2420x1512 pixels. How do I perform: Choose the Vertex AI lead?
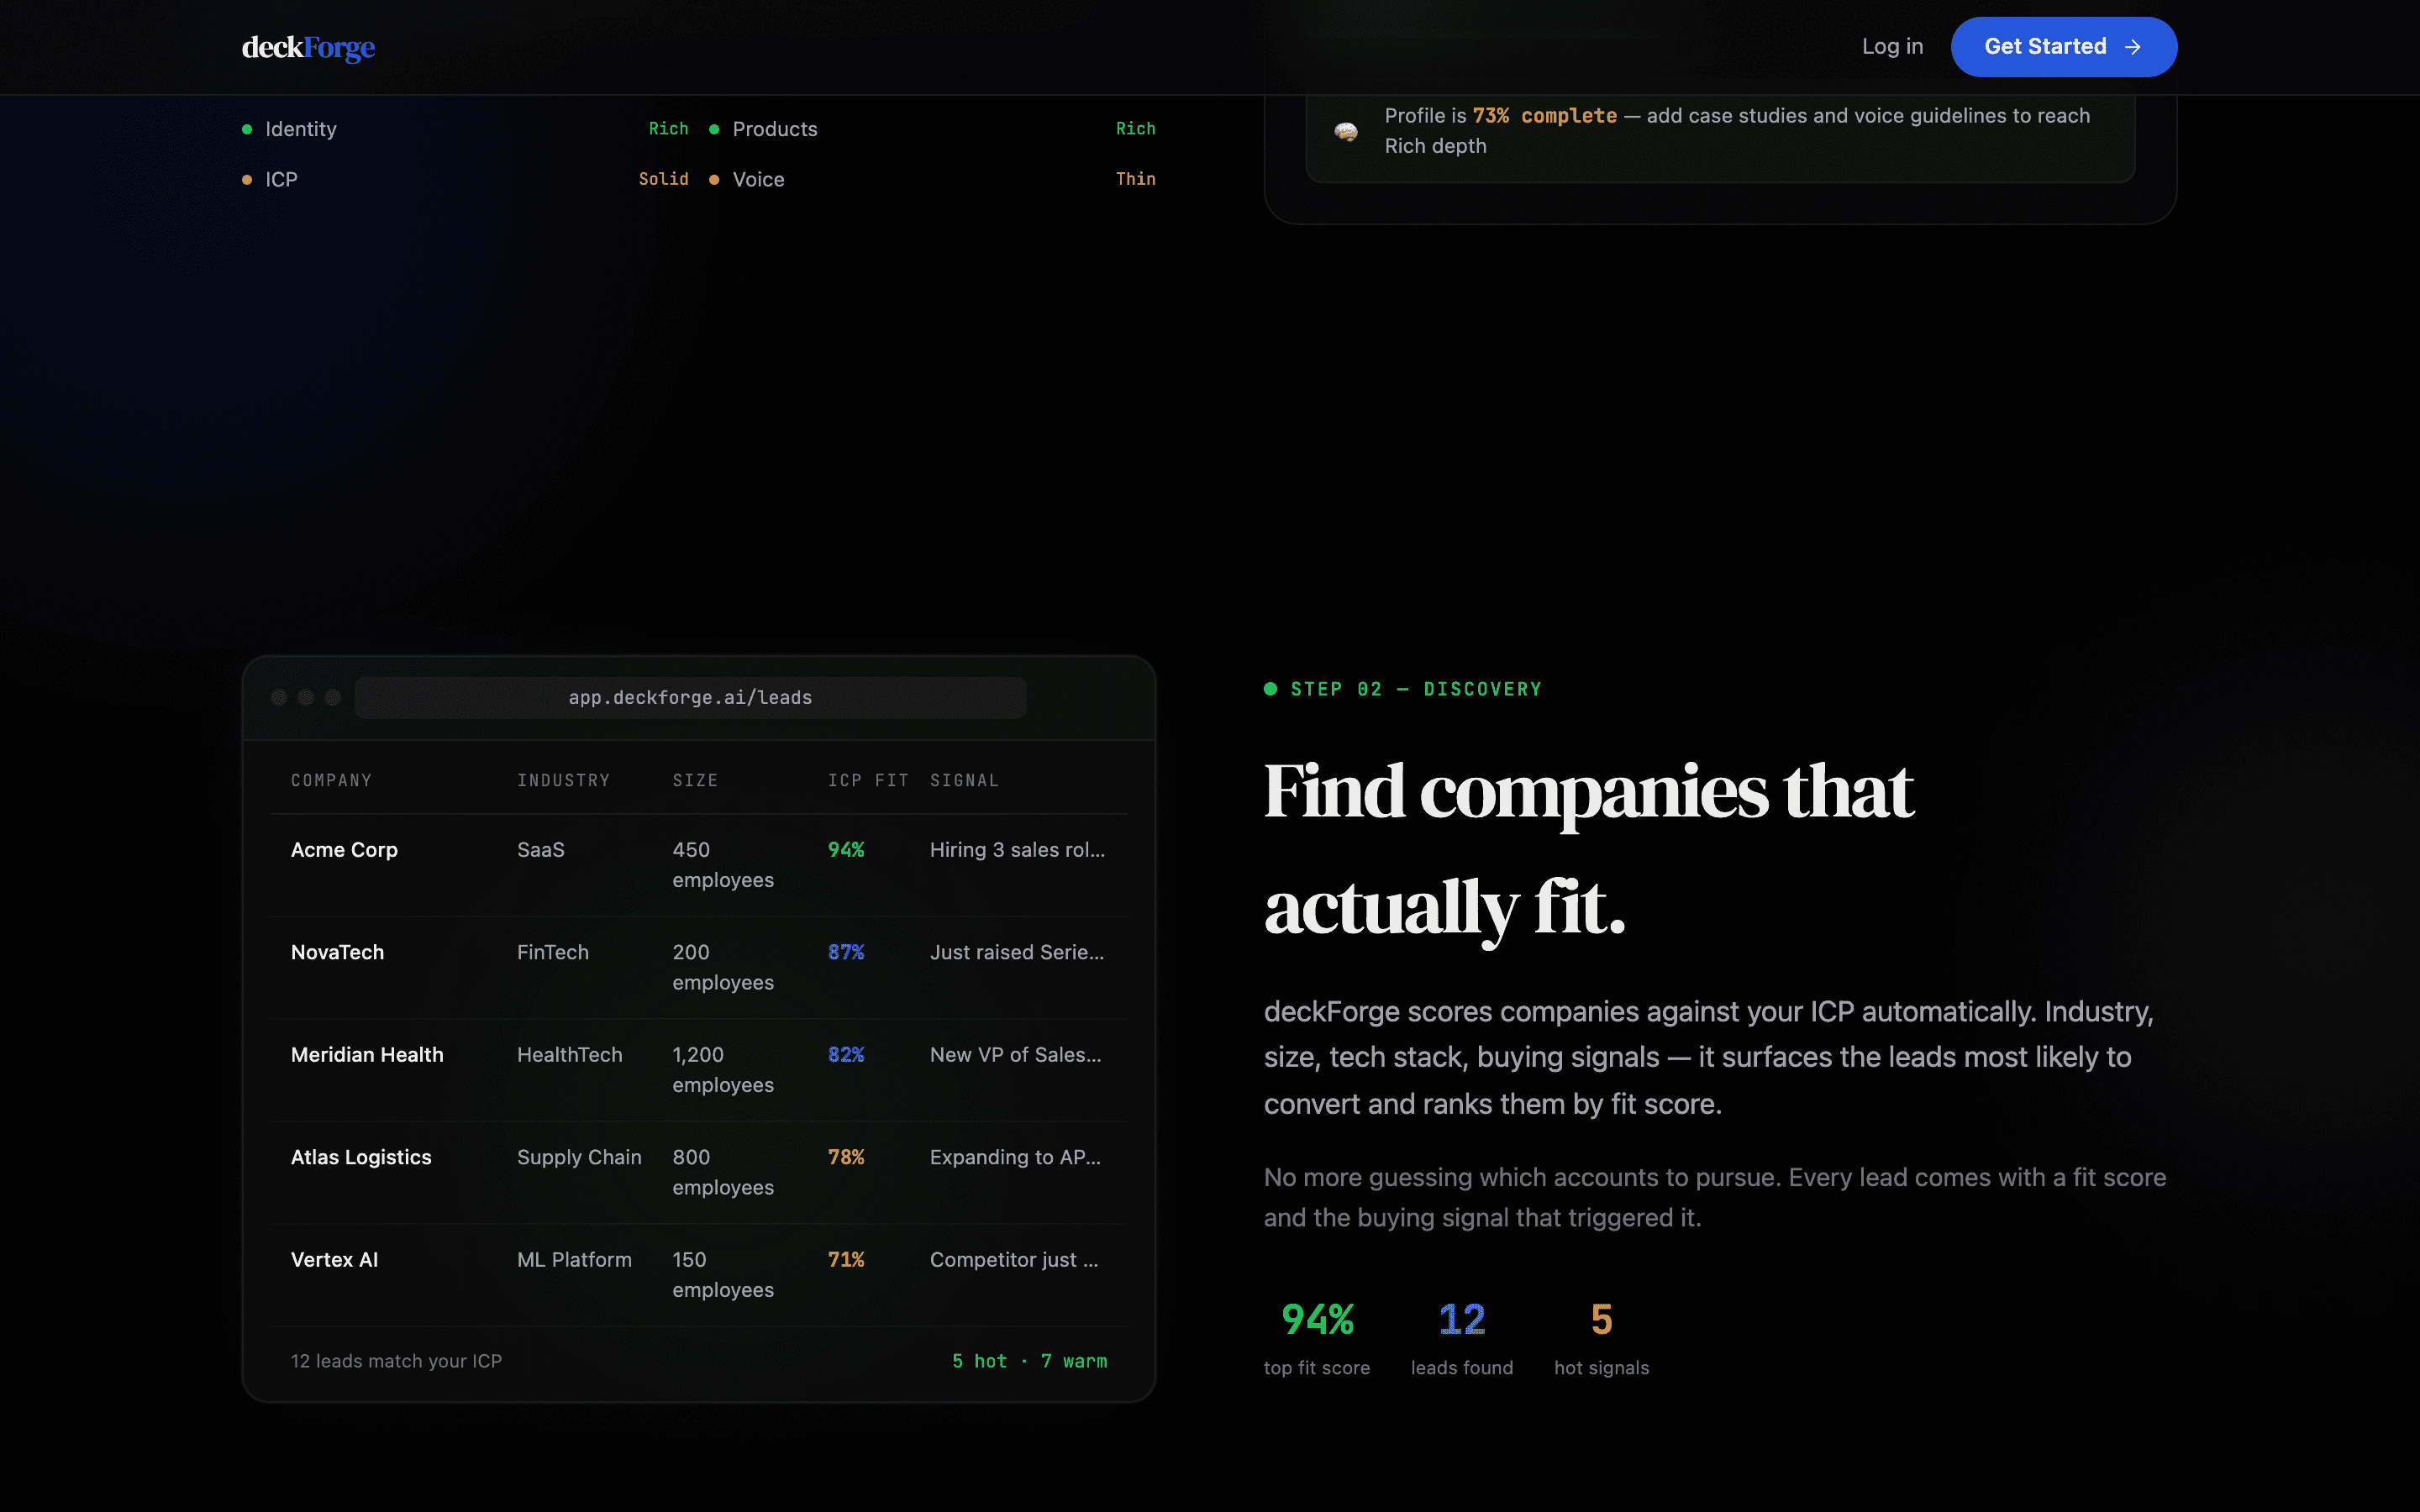[x=699, y=1275]
